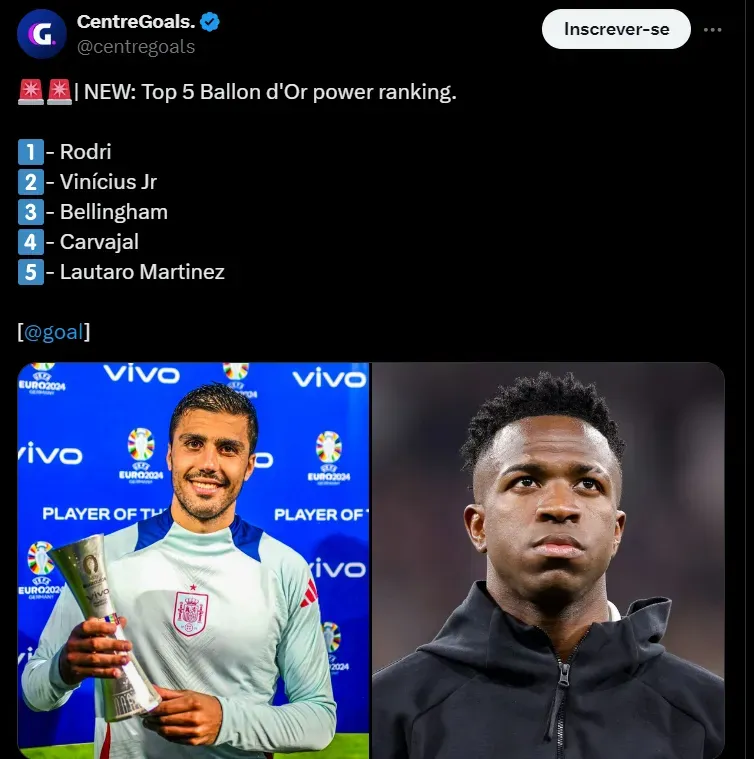Open the three-dot more options menu

point(712,30)
